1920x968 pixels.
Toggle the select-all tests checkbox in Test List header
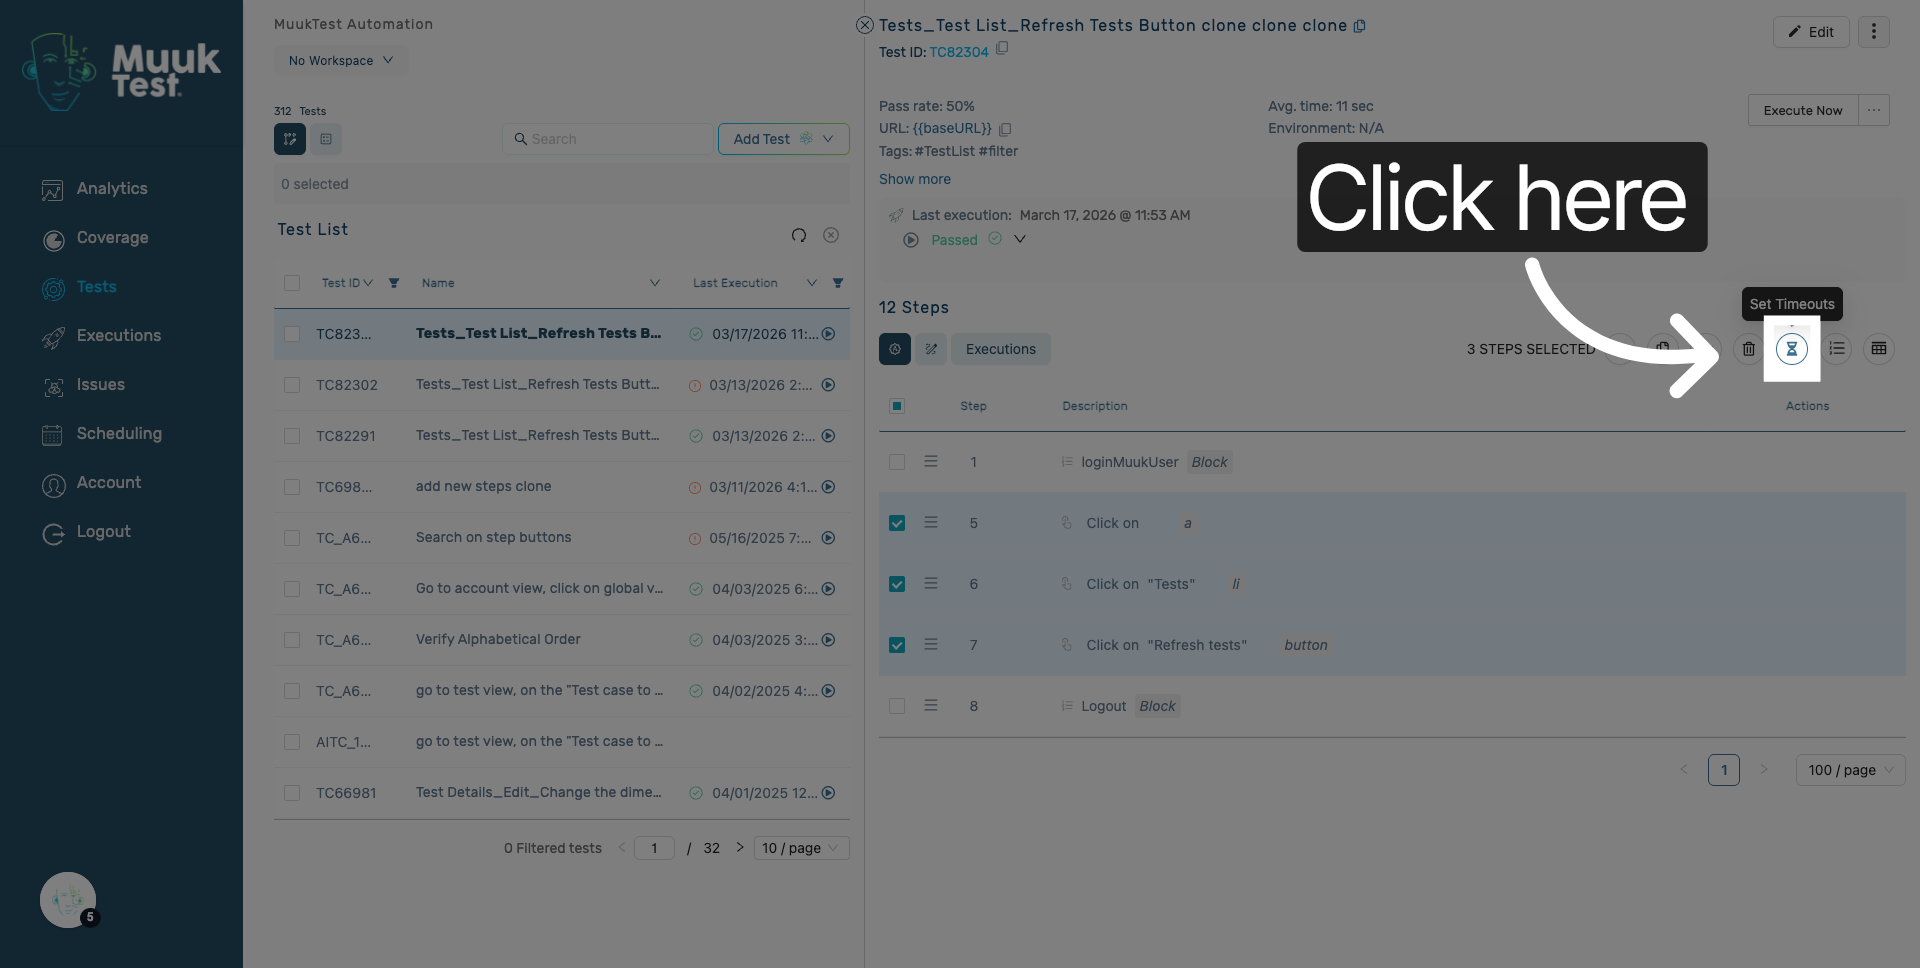click(292, 283)
